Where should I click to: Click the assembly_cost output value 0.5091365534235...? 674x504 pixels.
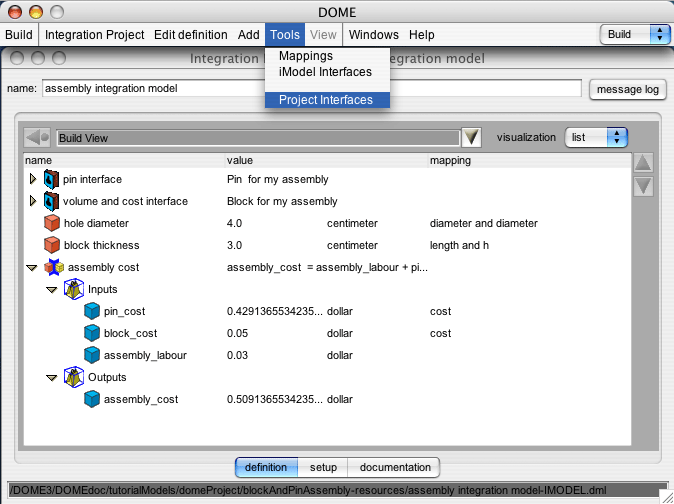click(x=275, y=399)
